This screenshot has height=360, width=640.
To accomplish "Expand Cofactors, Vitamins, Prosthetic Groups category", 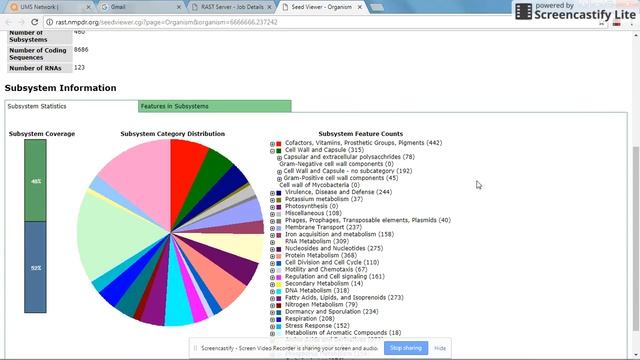I will [x=272, y=144].
